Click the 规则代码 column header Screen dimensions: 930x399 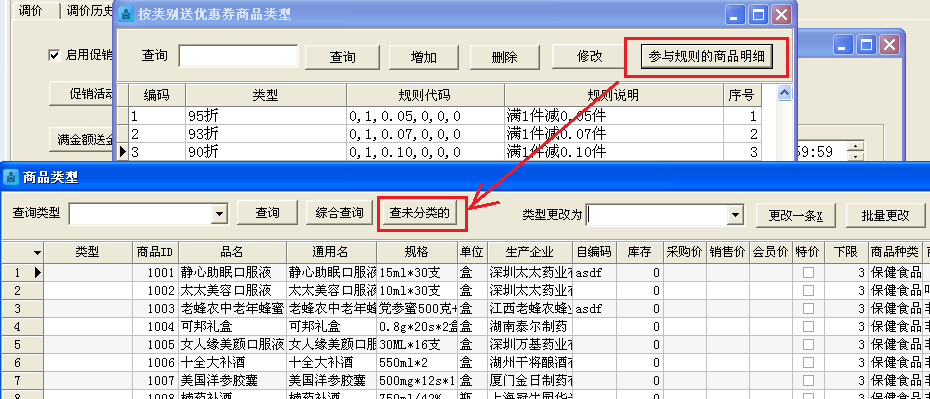[x=425, y=95]
